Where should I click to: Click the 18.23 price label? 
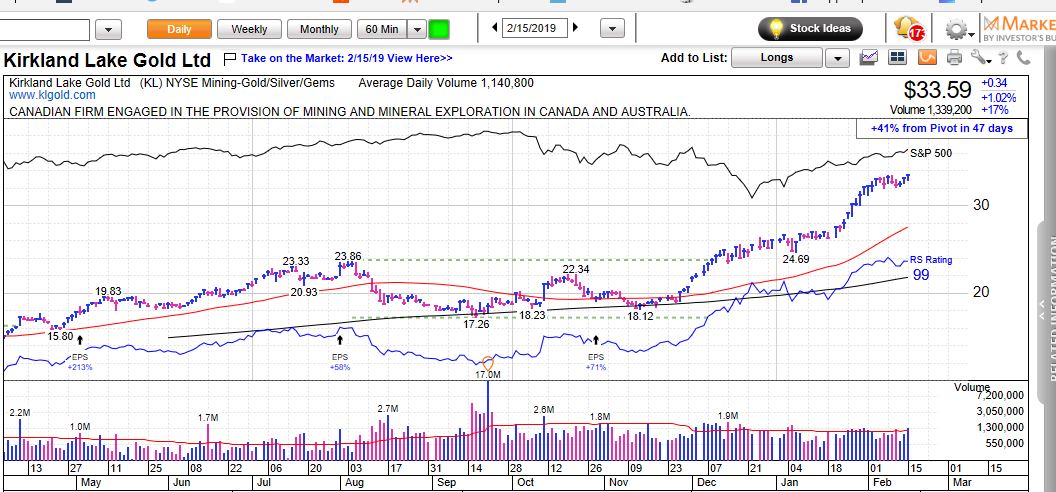click(x=531, y=314)
